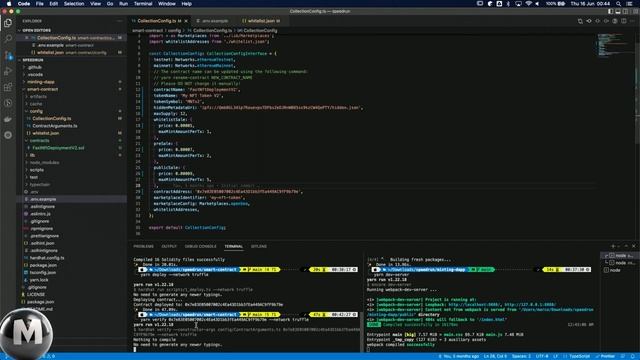This screenshot has width=640, height=360.
Task: Add a new terminal with plus icon
Action: coord(613,246)
